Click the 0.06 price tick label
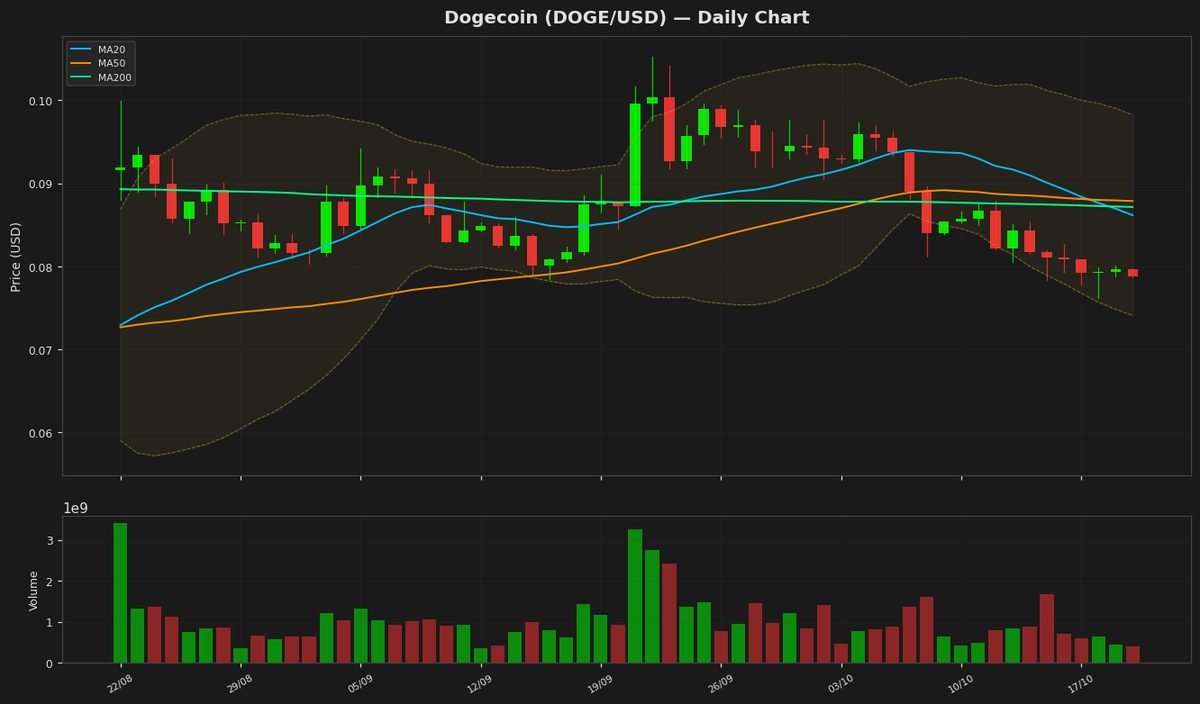The image size is (1200, 704). pos(42,433)
